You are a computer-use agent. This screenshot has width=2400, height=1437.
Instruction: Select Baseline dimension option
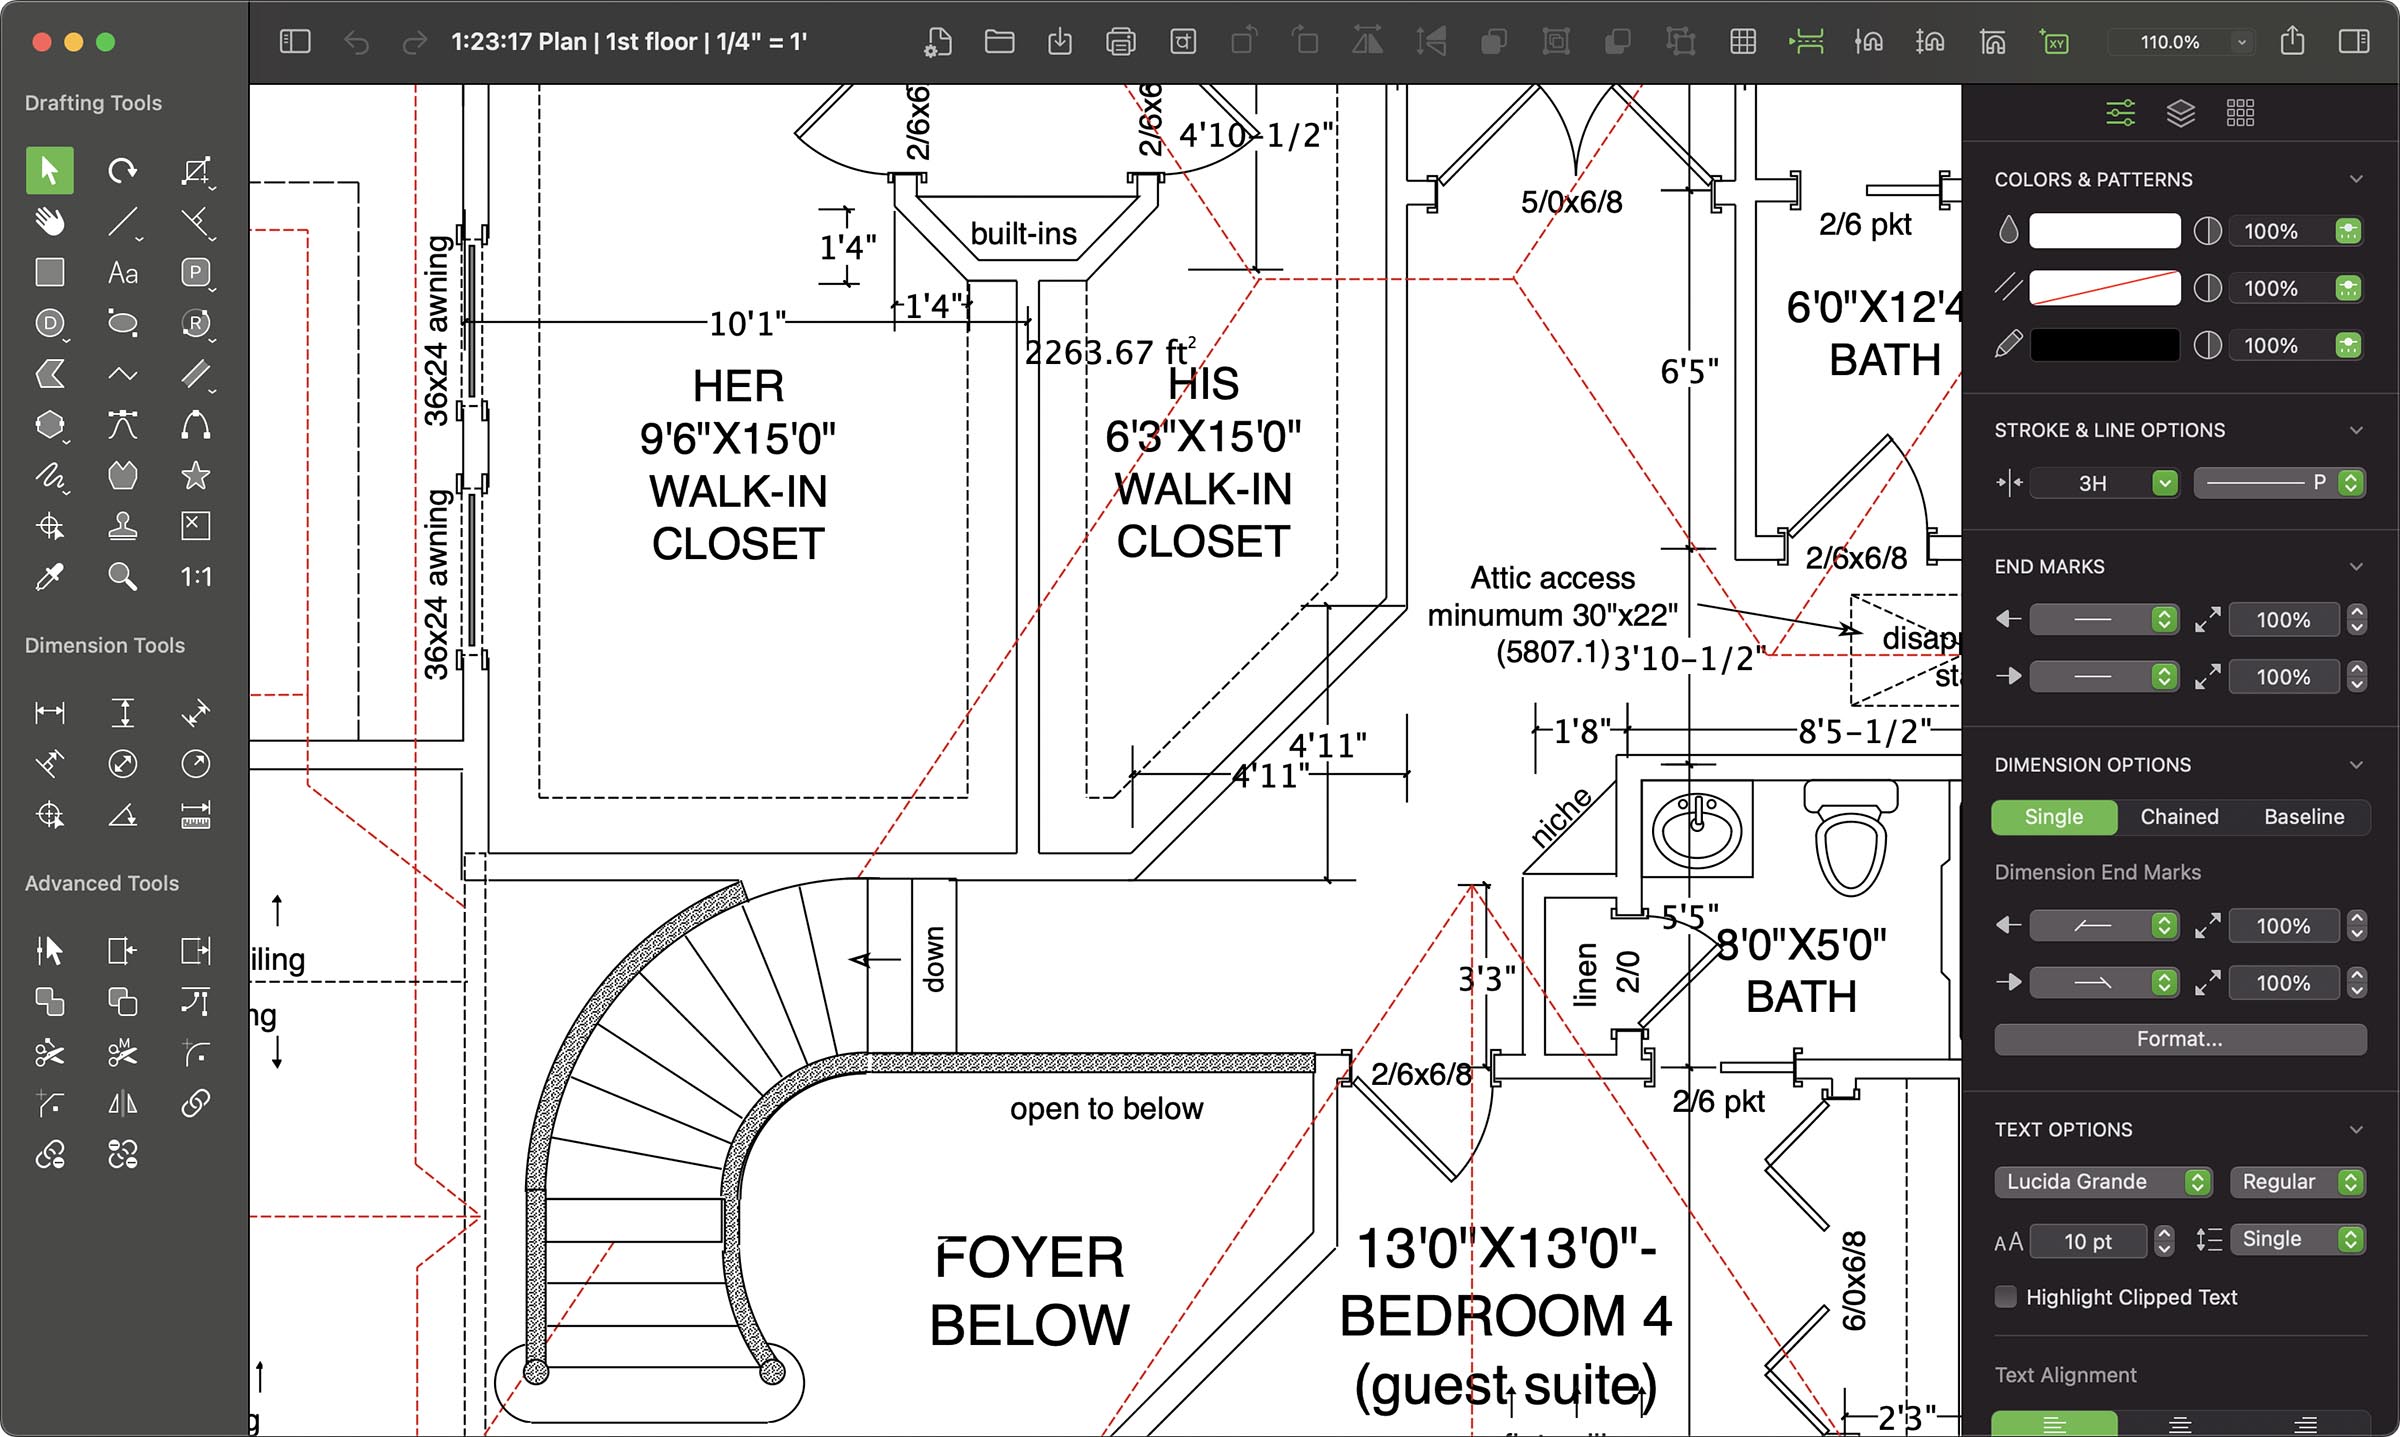pos(2303,817)
